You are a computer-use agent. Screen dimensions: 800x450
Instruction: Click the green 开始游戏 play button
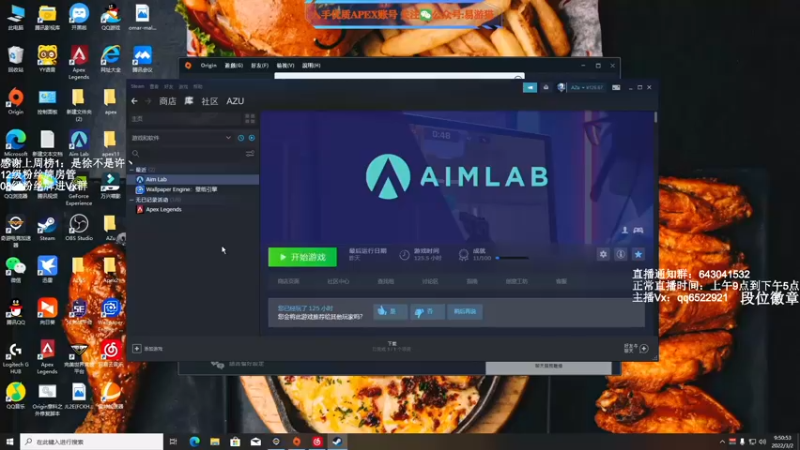303,257
